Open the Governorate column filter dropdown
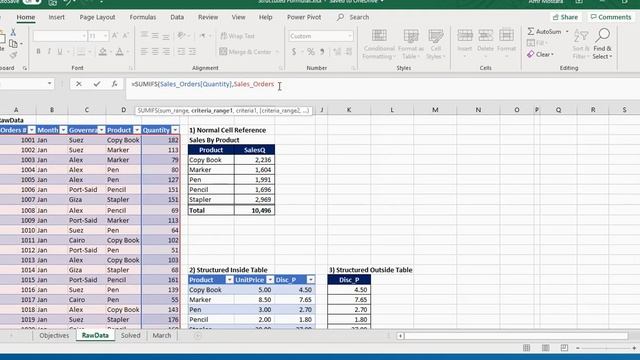Image resolution: width=640 pixels, height=360 pixels. pyautogui.click(x=101, y=130)
